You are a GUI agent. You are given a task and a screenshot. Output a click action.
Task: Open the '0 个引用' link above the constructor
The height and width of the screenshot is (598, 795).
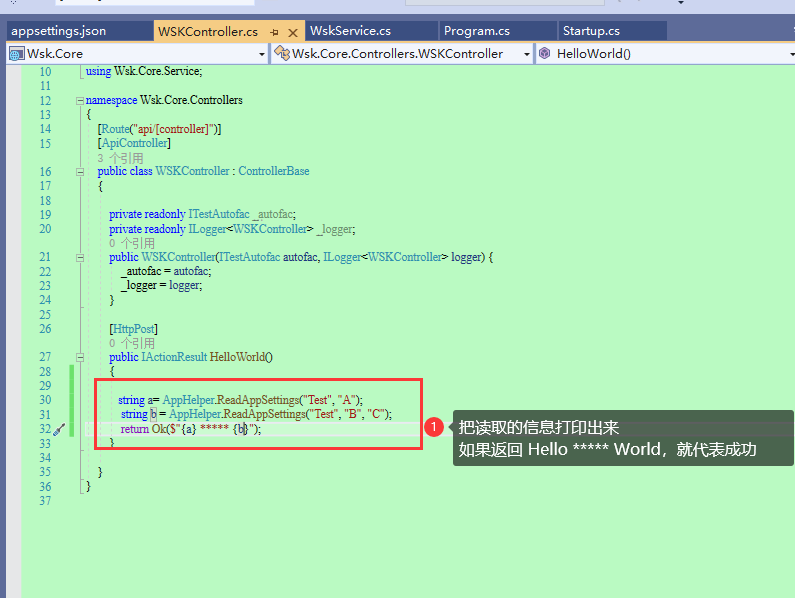coord(132,243)
